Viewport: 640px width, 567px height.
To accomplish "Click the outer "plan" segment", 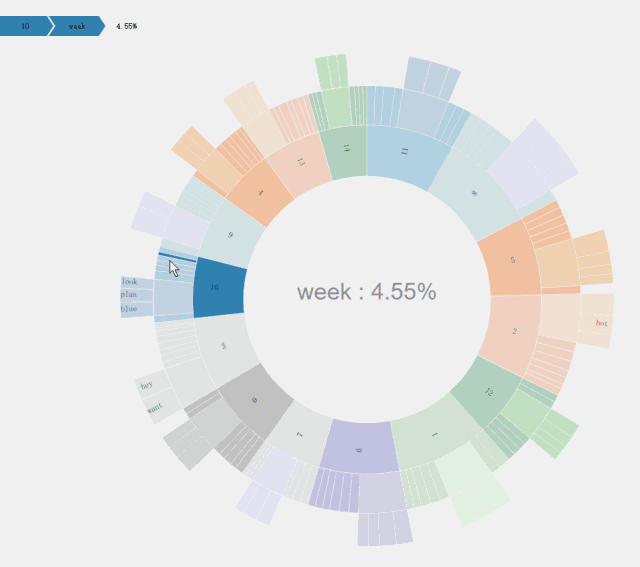I will pos(131,295).
